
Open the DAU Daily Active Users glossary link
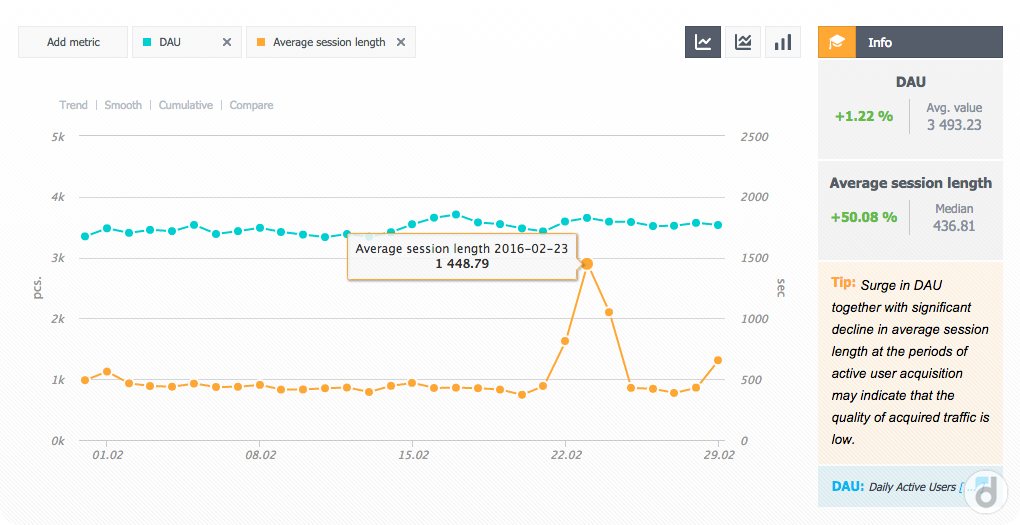(912, 487)
